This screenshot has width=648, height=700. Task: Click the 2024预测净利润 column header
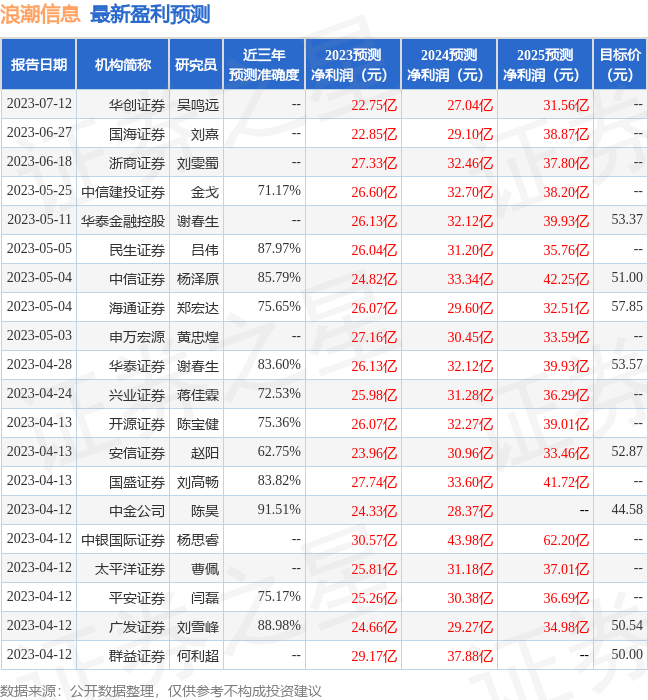pyautogui.click(x=449, y=64)
